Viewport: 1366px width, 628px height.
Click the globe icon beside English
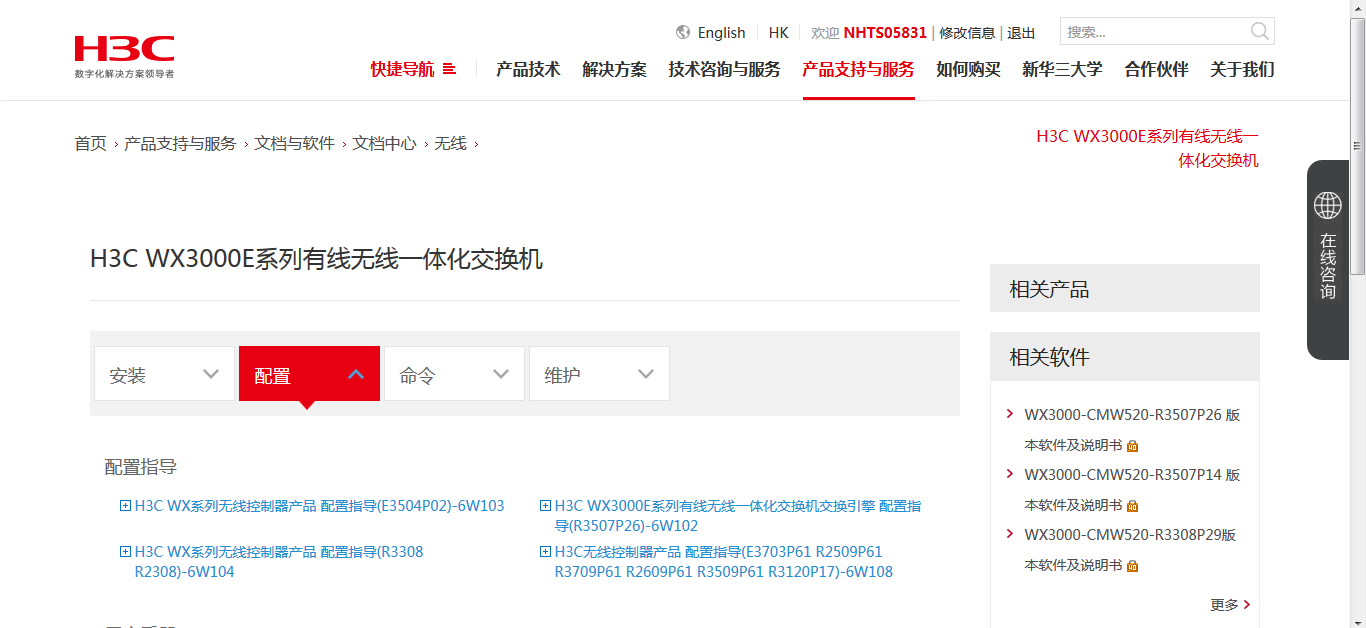click(x=683, y=32)
